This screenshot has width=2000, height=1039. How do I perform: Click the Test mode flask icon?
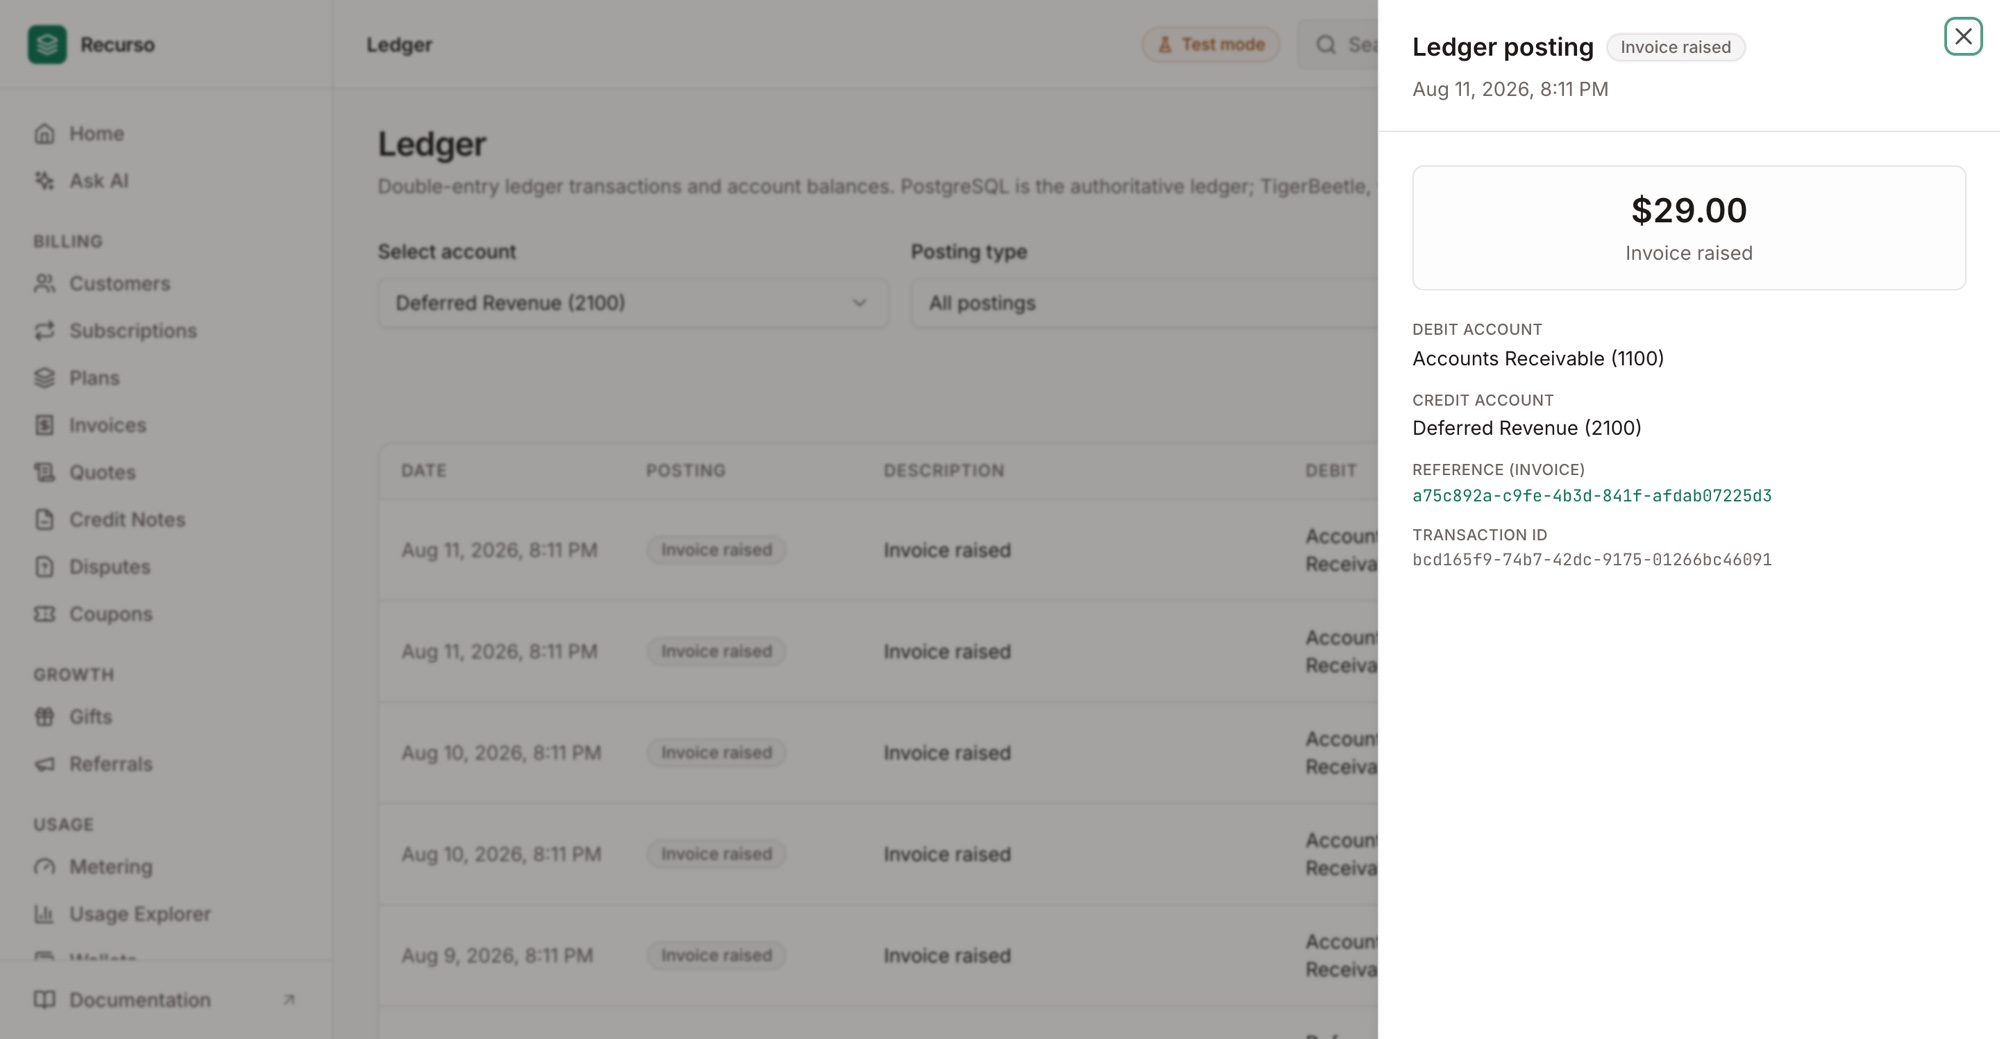point(1165,45)
